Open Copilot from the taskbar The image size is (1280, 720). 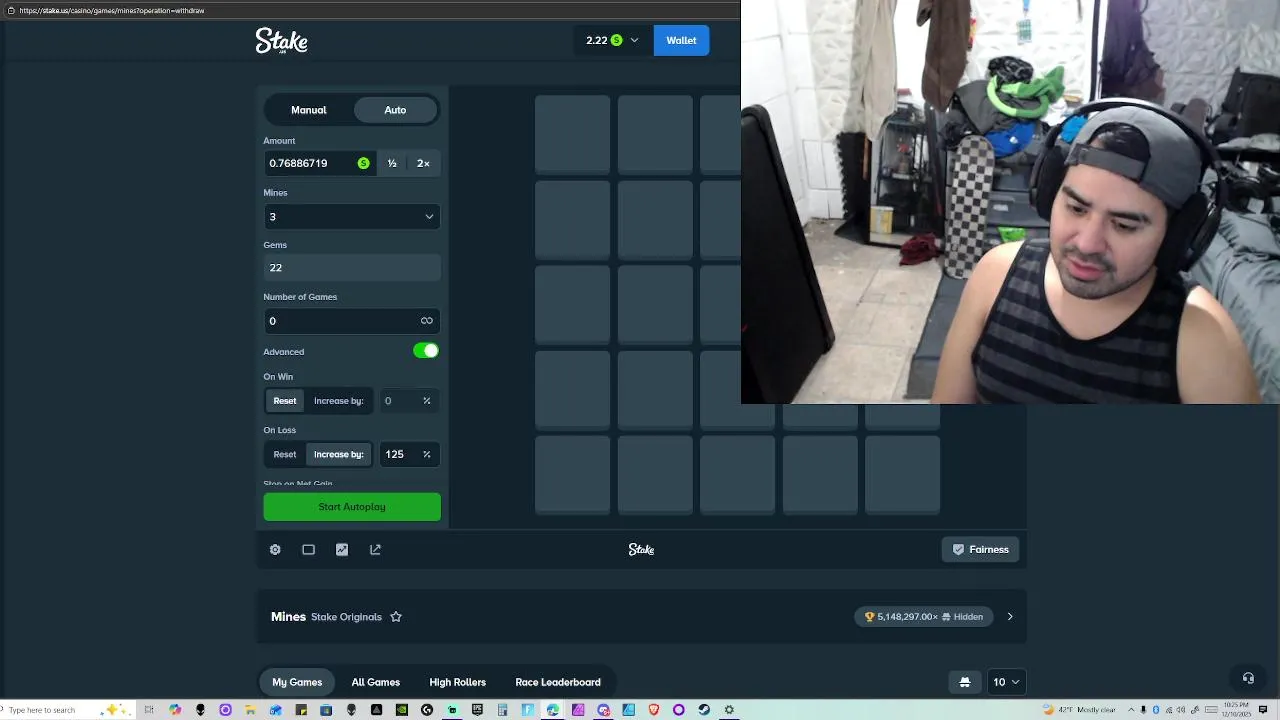(175, 710)
